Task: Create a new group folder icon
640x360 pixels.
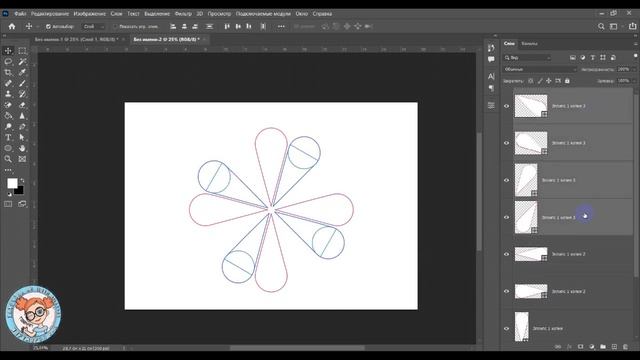Action: (603, 347)
